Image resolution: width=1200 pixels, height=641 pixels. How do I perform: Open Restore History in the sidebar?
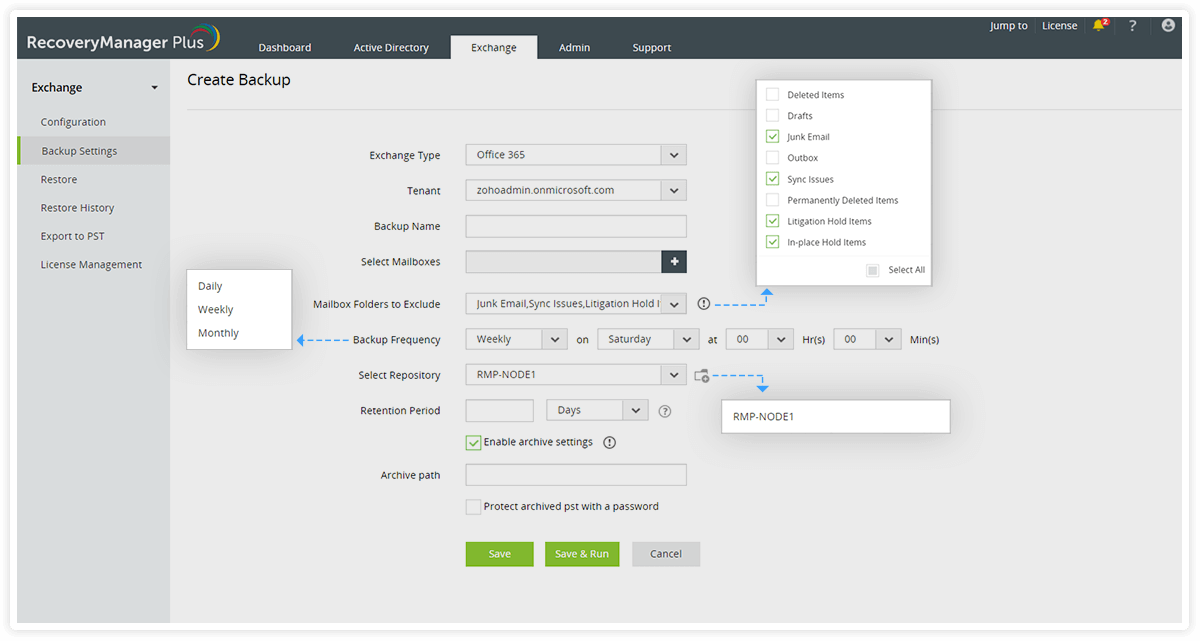click(77, 208)
